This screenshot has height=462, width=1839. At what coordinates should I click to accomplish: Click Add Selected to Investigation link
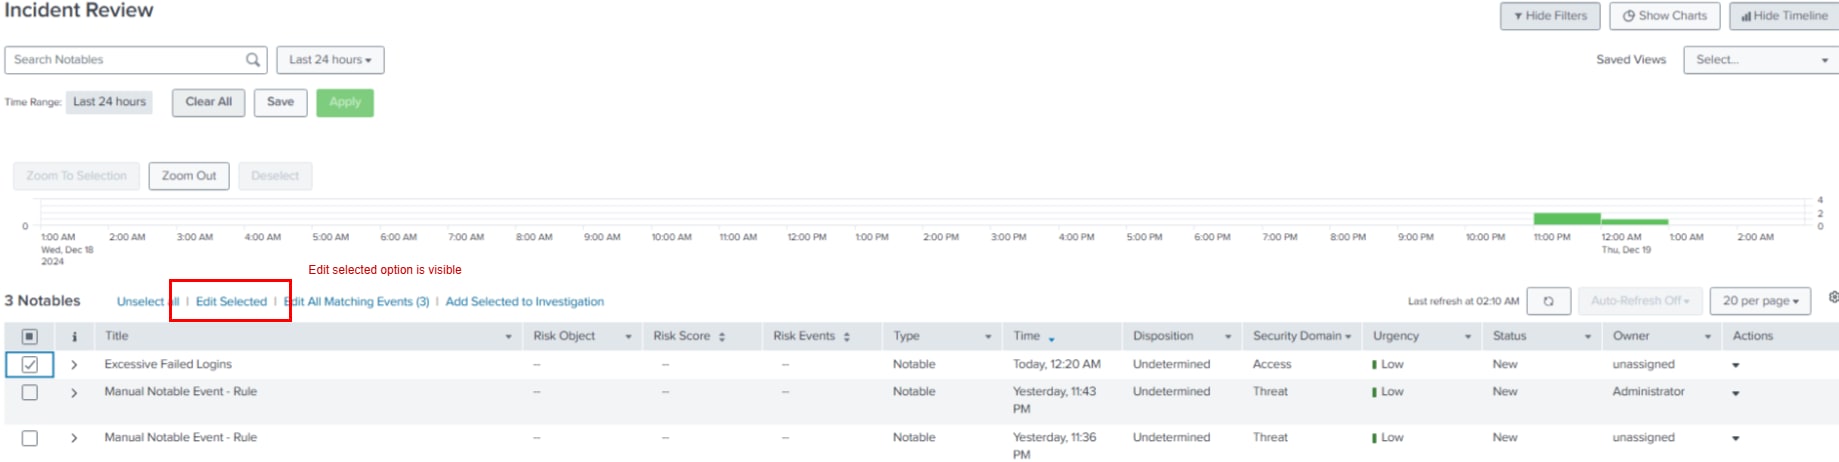pyautogui.click(x=524, y=302)
